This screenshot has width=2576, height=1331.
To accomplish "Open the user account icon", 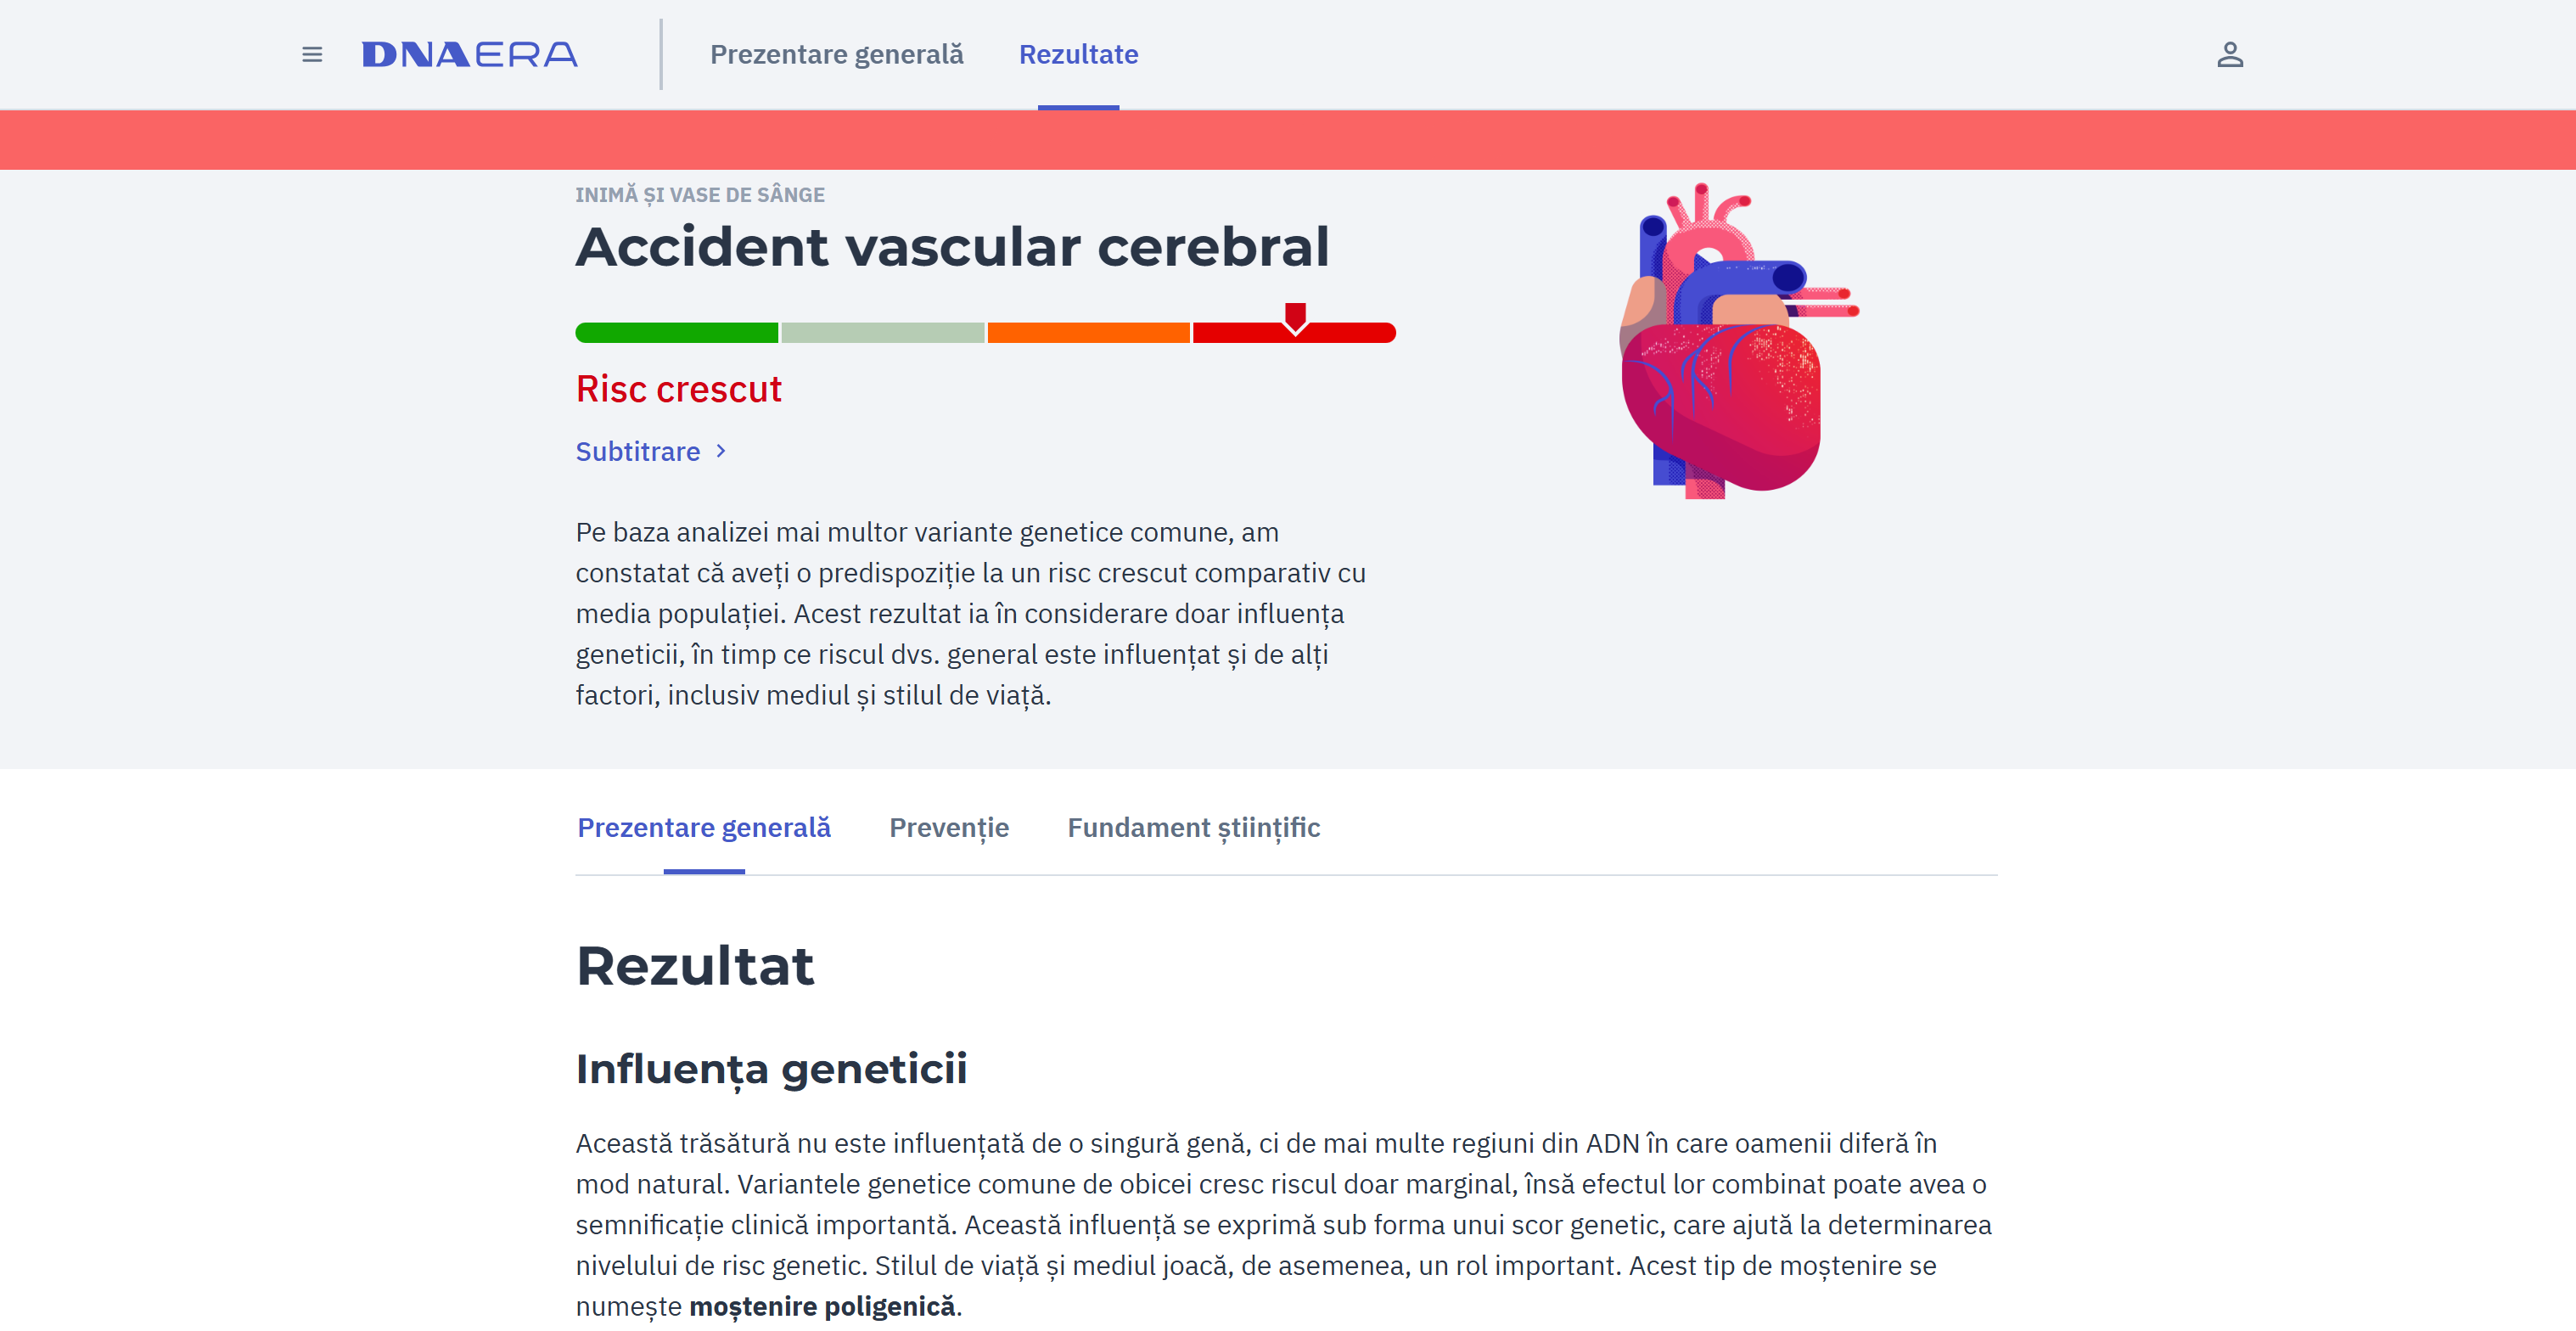I will coord(2229,54).
